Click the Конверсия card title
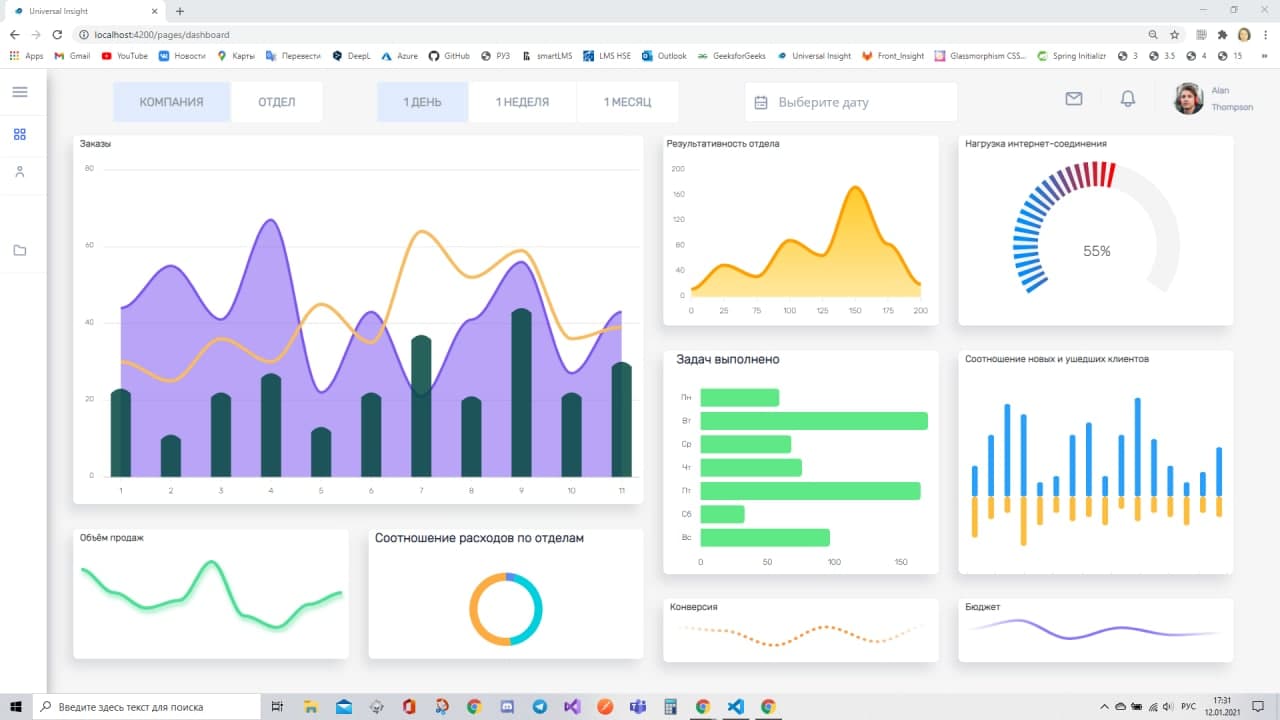1280x720 pixels. pos(693,607)
